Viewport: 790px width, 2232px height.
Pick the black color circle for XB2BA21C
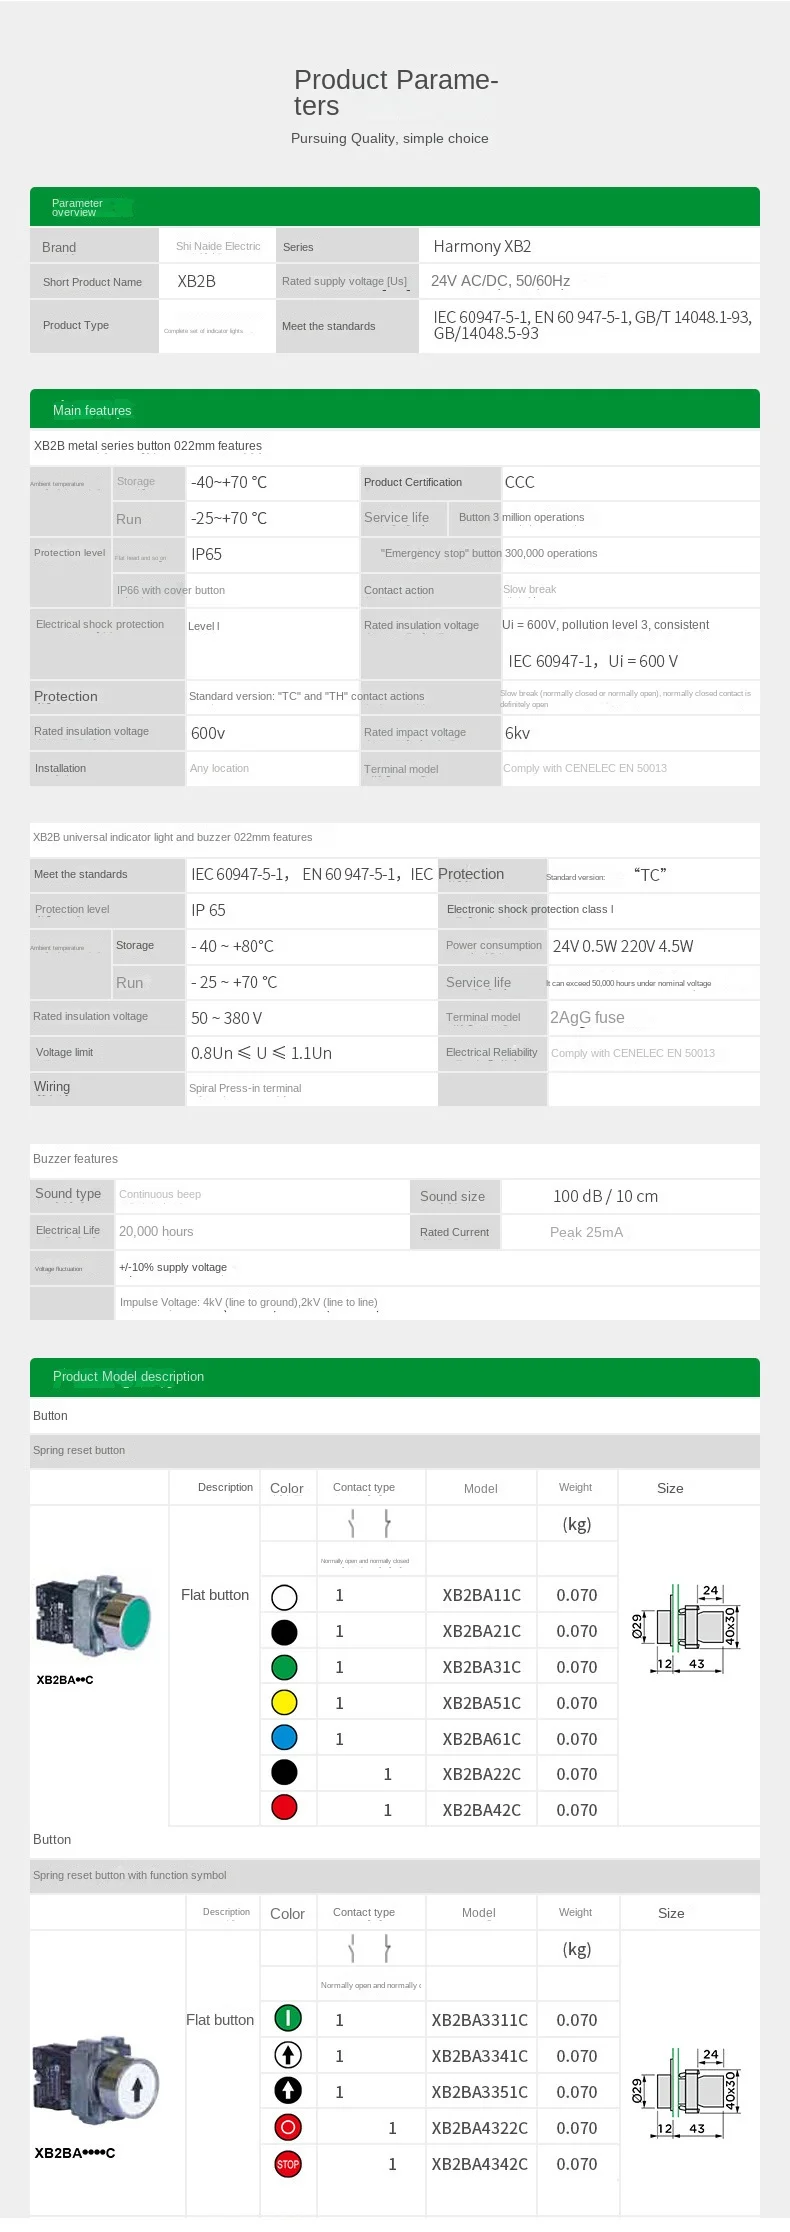tap(284, 1632)
